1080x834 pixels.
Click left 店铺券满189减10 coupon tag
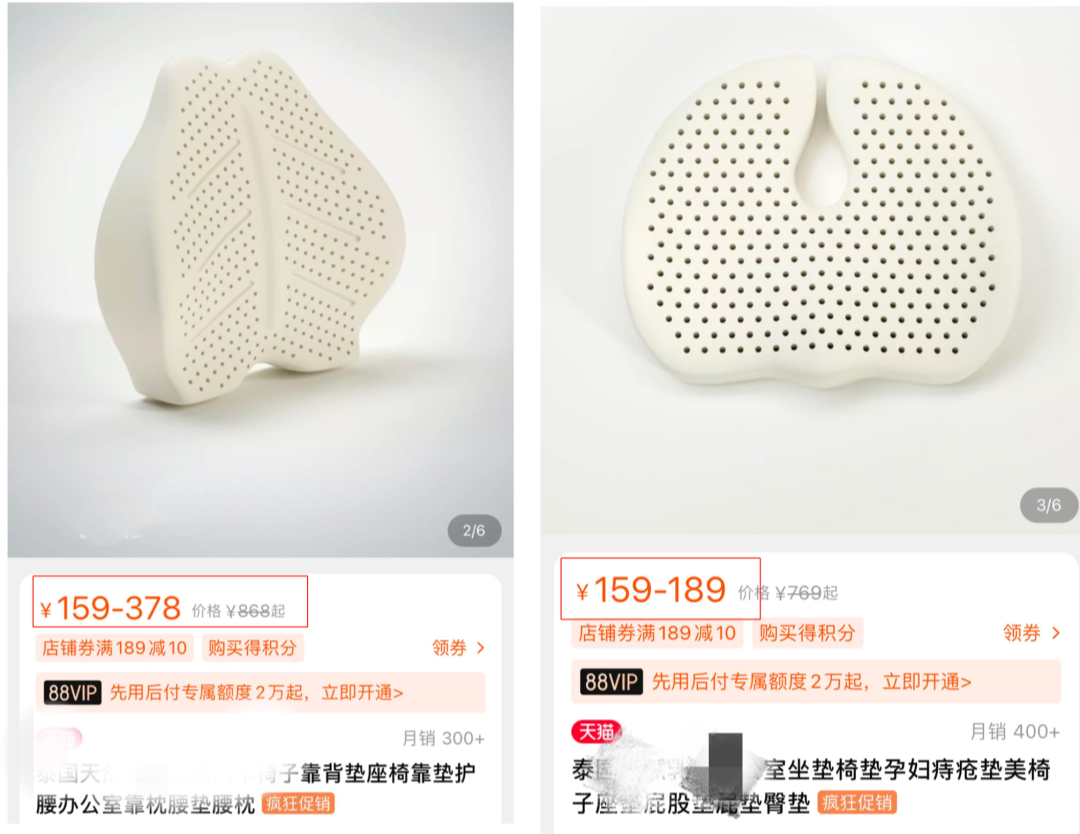click(x=114, y=648)
